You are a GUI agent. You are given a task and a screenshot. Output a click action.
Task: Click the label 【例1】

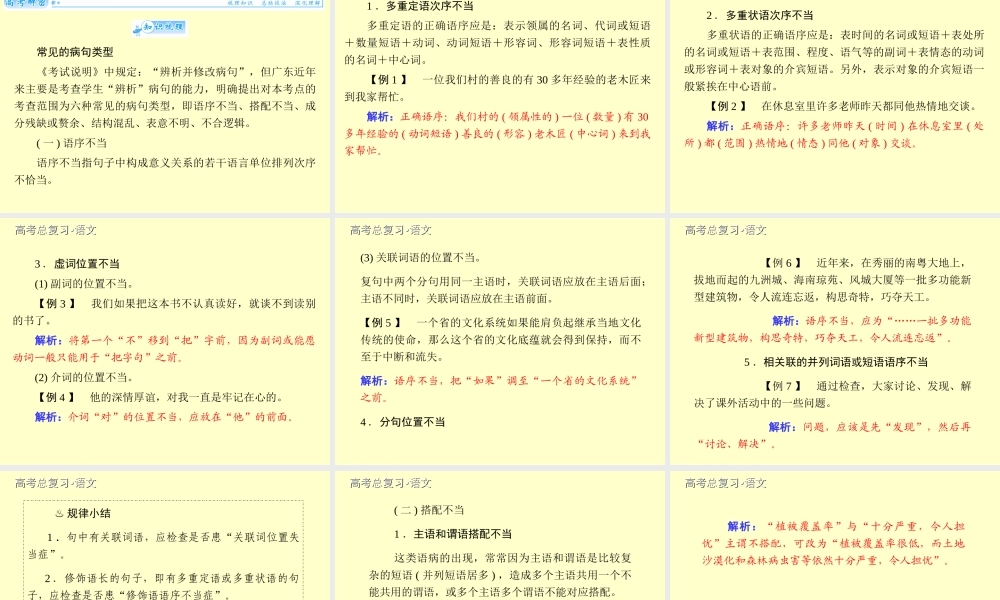[x=388, y=80]
